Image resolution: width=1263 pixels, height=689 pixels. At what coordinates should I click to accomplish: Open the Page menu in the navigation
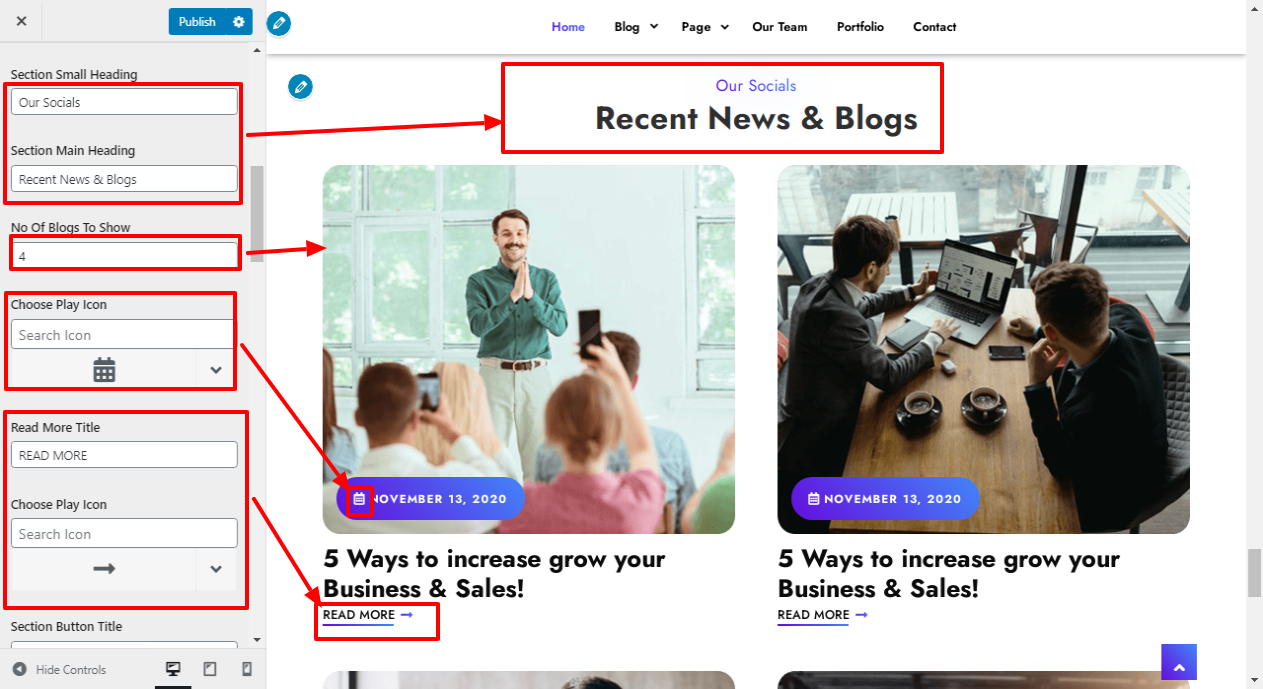(x=705, y=27)
